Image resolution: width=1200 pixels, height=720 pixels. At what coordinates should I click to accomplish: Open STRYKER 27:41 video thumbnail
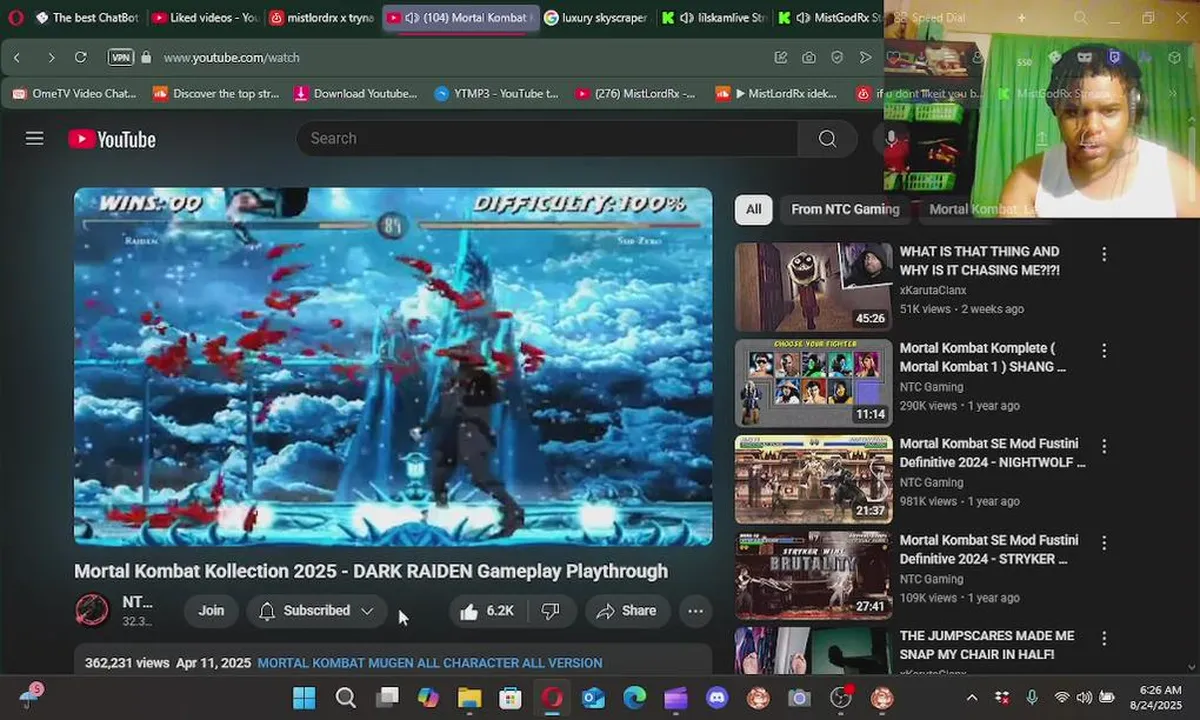pyautogui.click(x=813, y=575)
